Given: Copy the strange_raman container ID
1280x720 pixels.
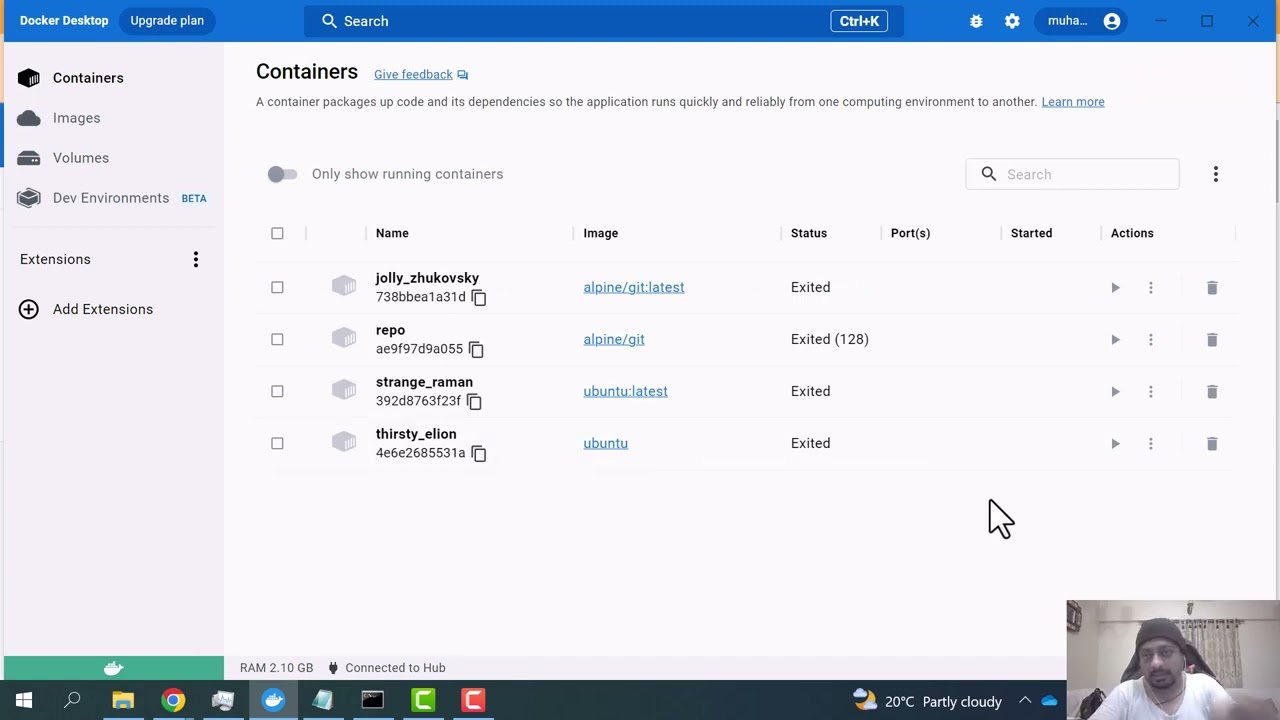Looking at the screenshot, I should click(x=474, y=402).
